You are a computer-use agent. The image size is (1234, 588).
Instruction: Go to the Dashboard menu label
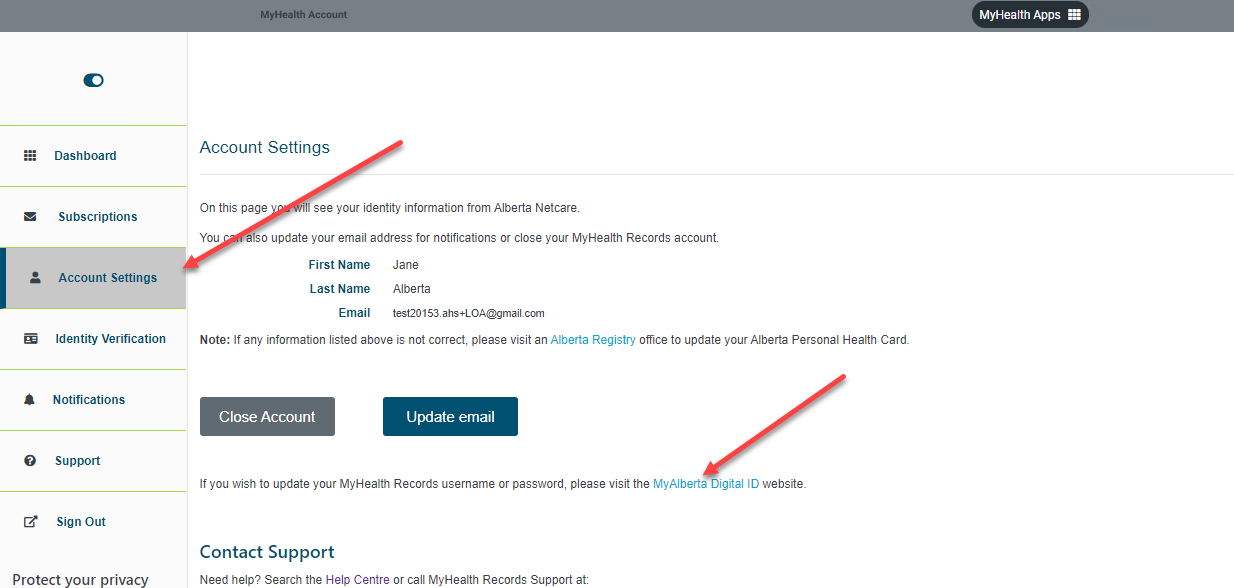pos(85,156)
